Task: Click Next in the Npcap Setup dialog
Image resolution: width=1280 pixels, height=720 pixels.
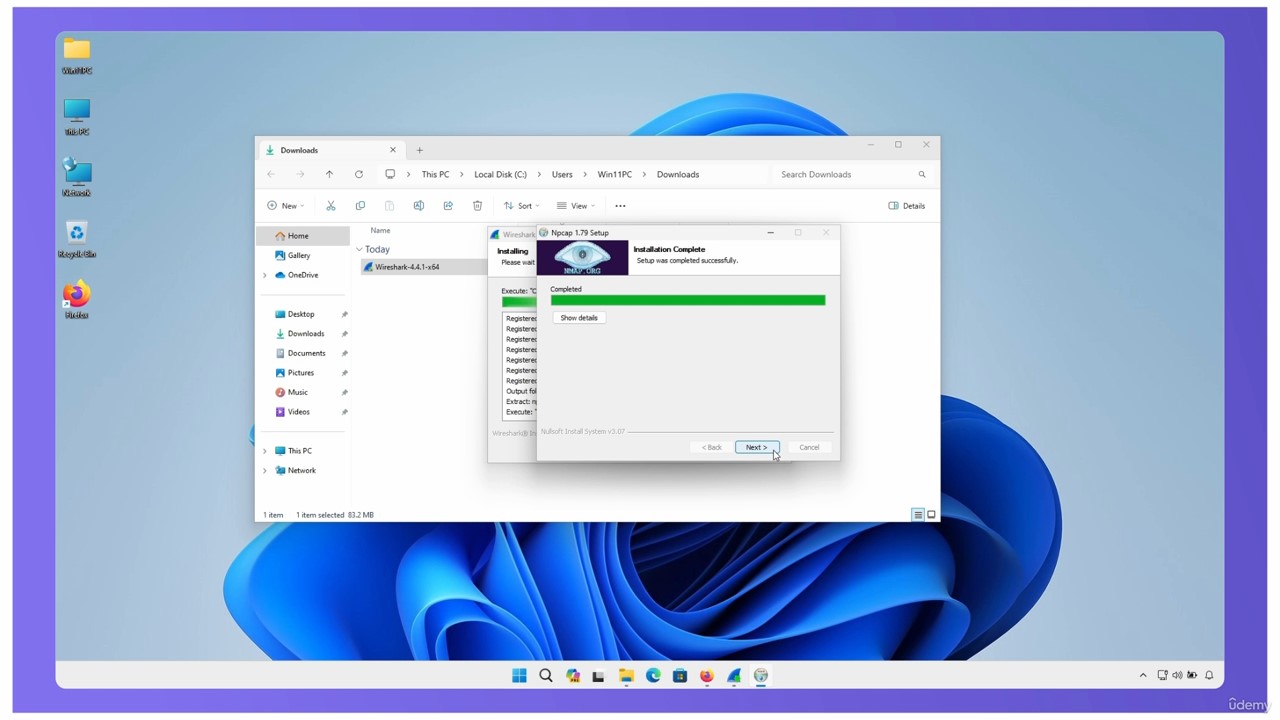Action: [x=756, y=447]
